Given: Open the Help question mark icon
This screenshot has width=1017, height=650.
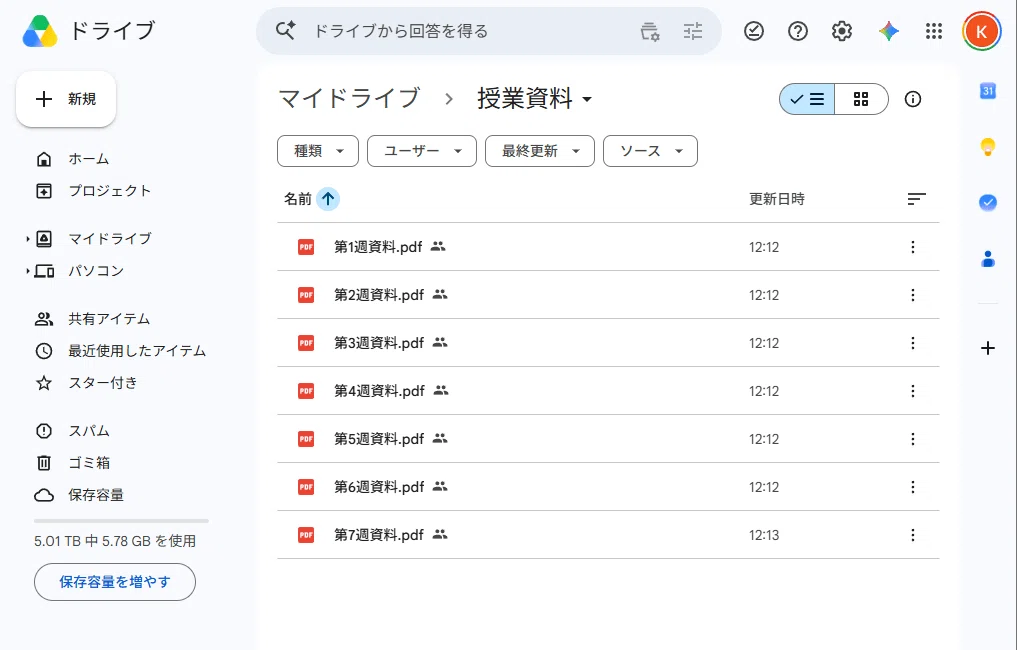Looking at the screenshot, I should (798, 31).
